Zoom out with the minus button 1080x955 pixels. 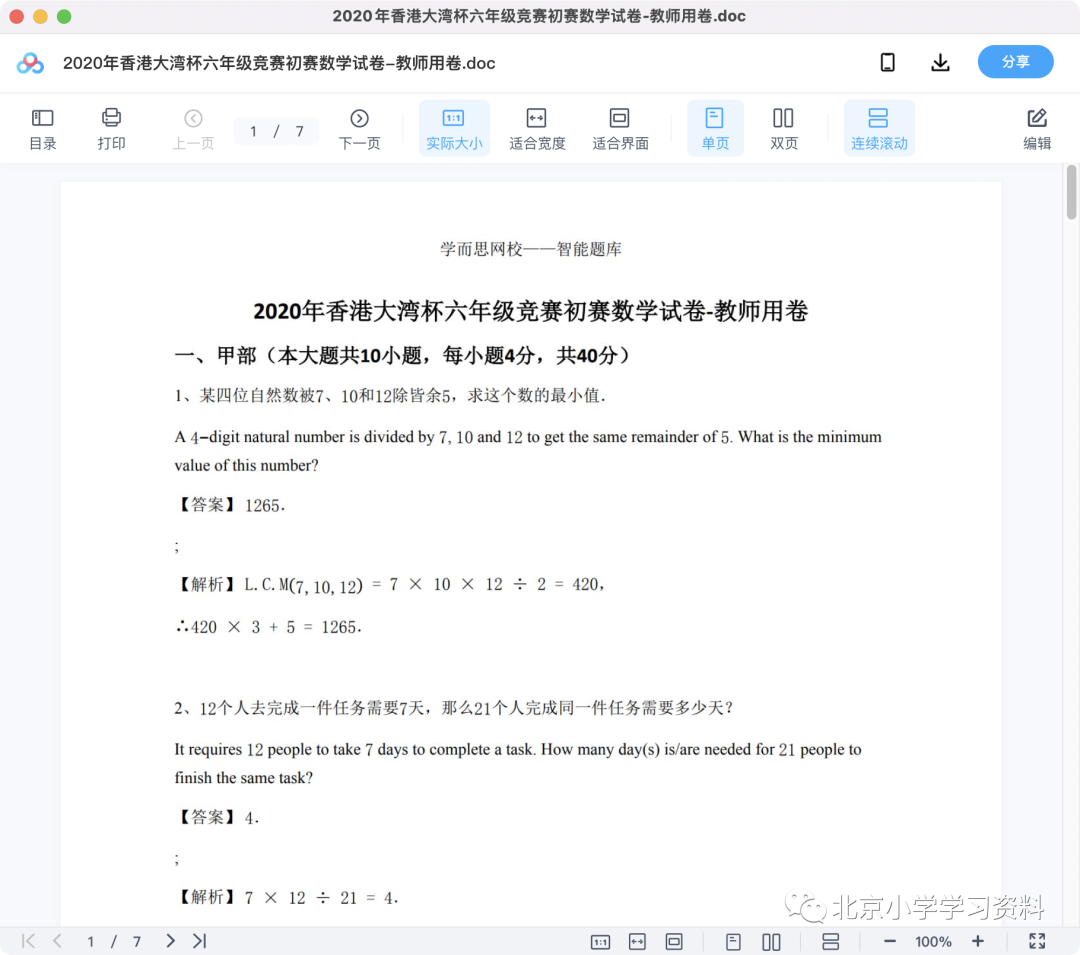[x=890, y=941]
